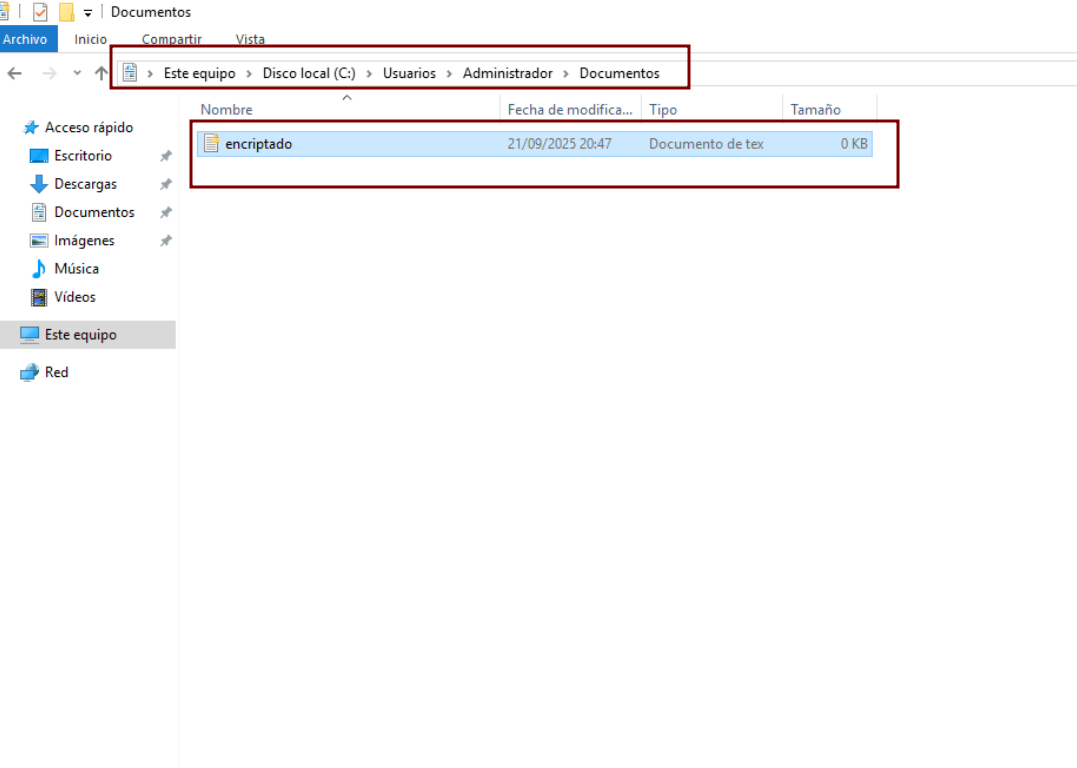Open Música in the sidebar

tap(76, 268)
